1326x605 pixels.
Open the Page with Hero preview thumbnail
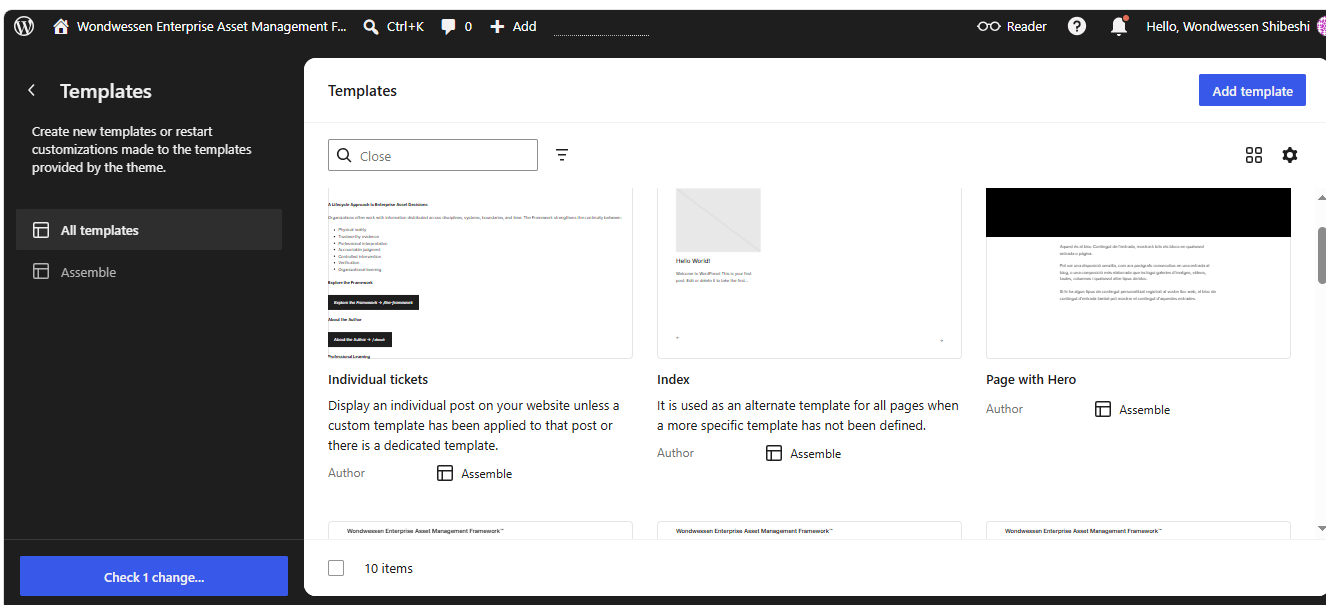[x=1138, y=273]
